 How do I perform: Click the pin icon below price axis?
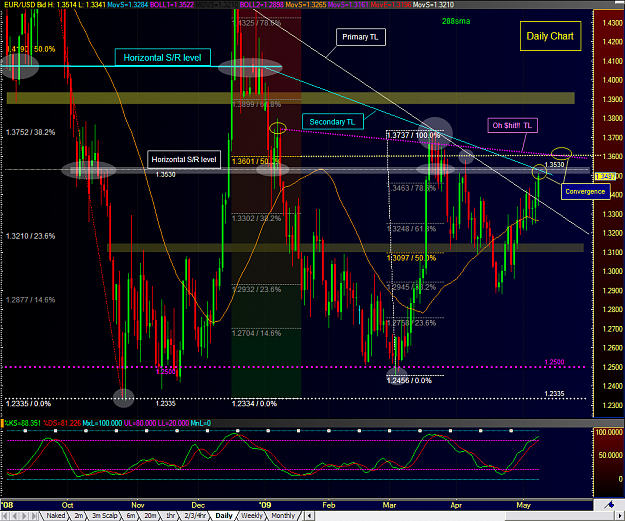(x=609, y=505)
